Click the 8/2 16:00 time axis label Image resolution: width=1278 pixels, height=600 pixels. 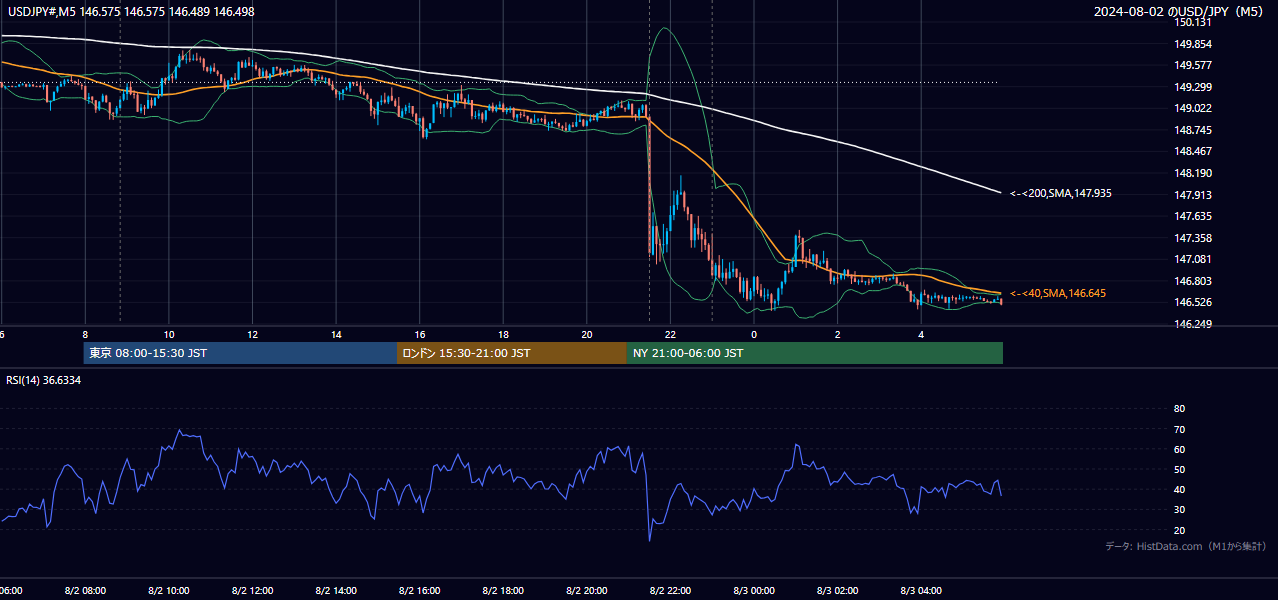coord(421,591)
